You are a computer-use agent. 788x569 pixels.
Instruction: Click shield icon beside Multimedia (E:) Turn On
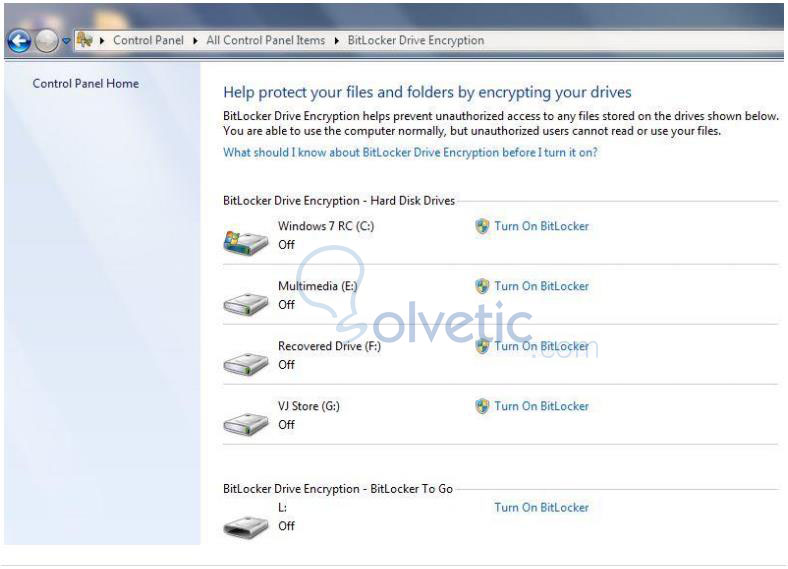482,287
